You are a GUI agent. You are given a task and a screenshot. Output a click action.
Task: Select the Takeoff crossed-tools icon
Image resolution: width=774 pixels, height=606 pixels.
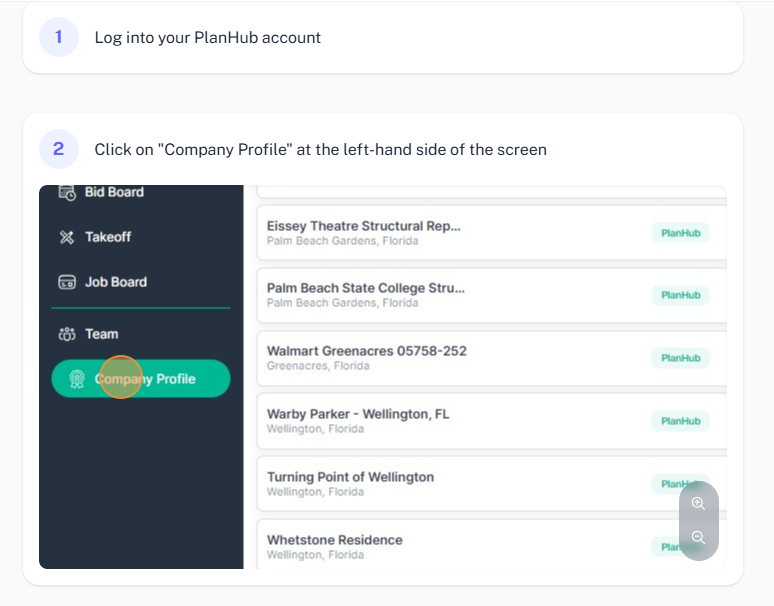click(x=67, y=237)
